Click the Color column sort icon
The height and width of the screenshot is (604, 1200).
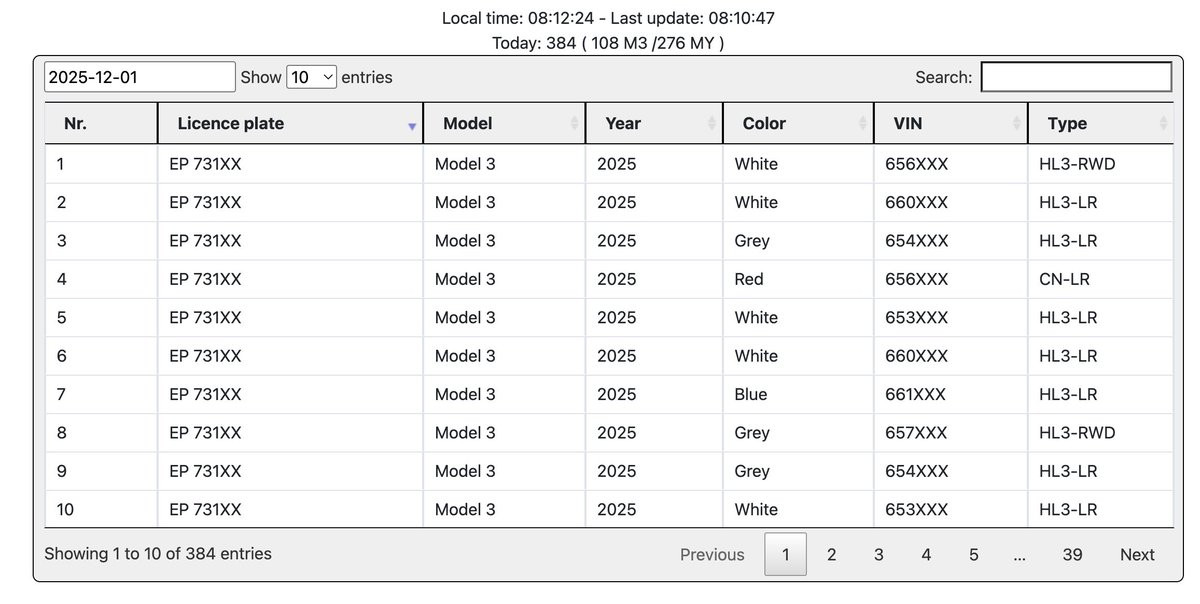click(x=862, y=123)
